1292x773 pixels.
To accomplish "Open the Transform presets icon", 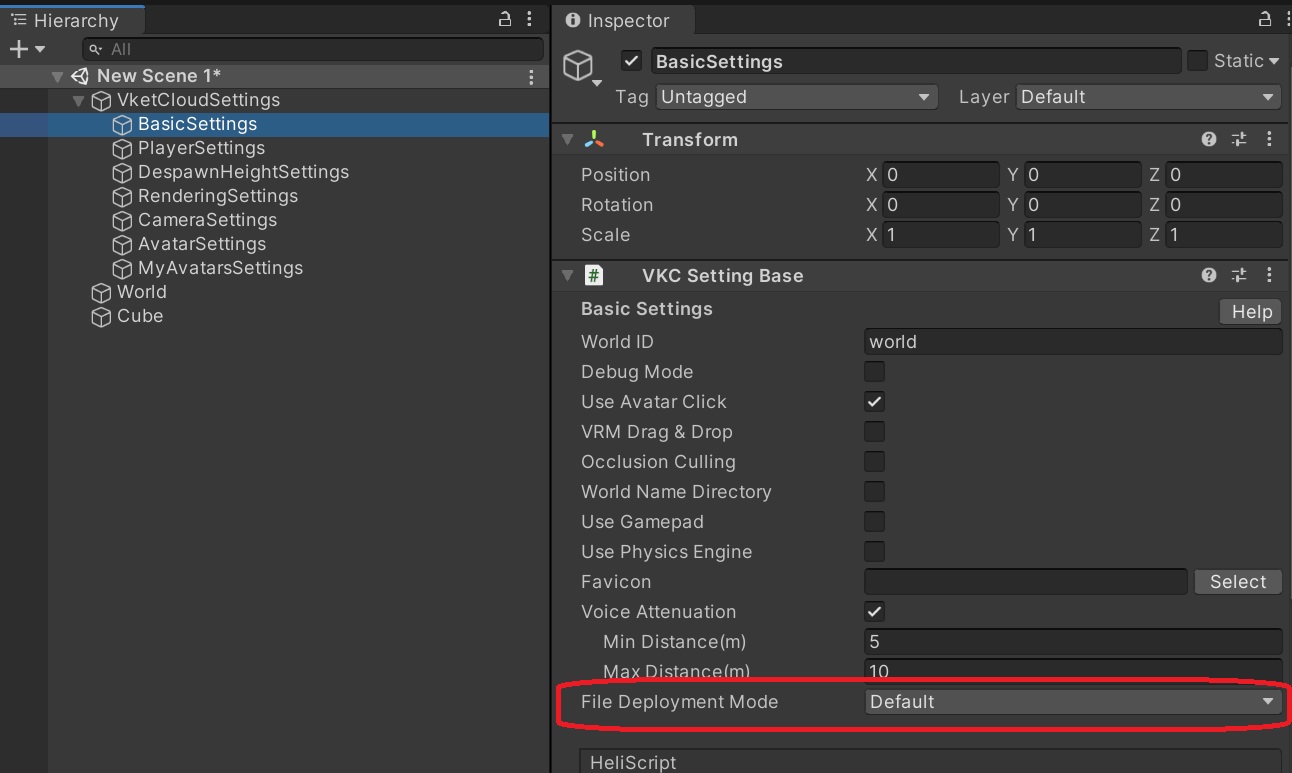I will [x=1239, y=139].
